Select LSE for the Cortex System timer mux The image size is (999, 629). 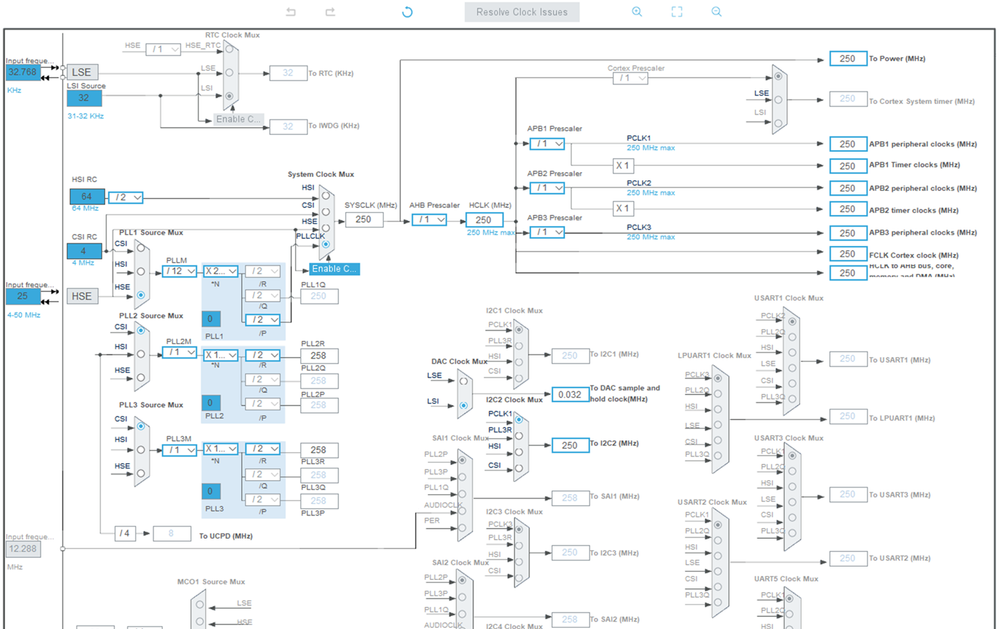pyautogui.click(x=778, y=100)
